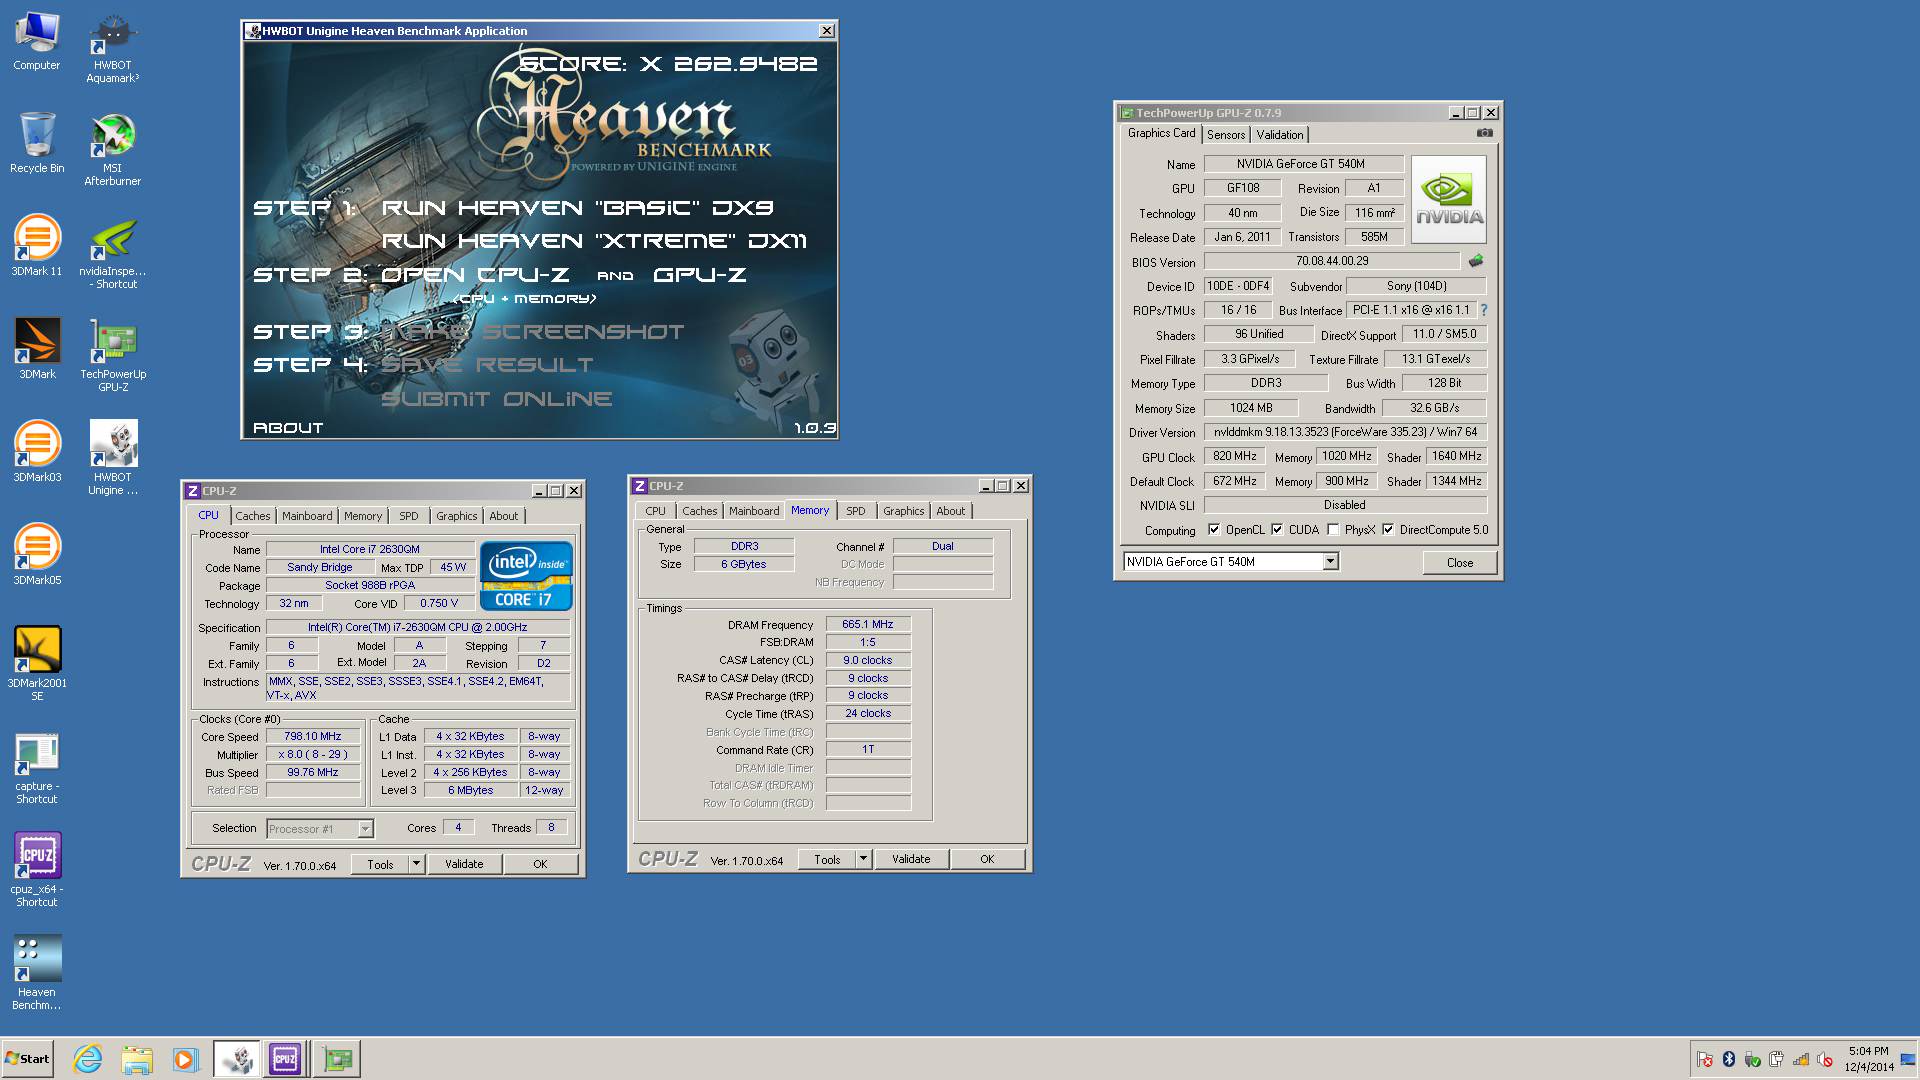The image size is (1920, 1080).
Task: Click the GPU-Z BIOS save chip icon
Action: click(x=1476, y=261)
